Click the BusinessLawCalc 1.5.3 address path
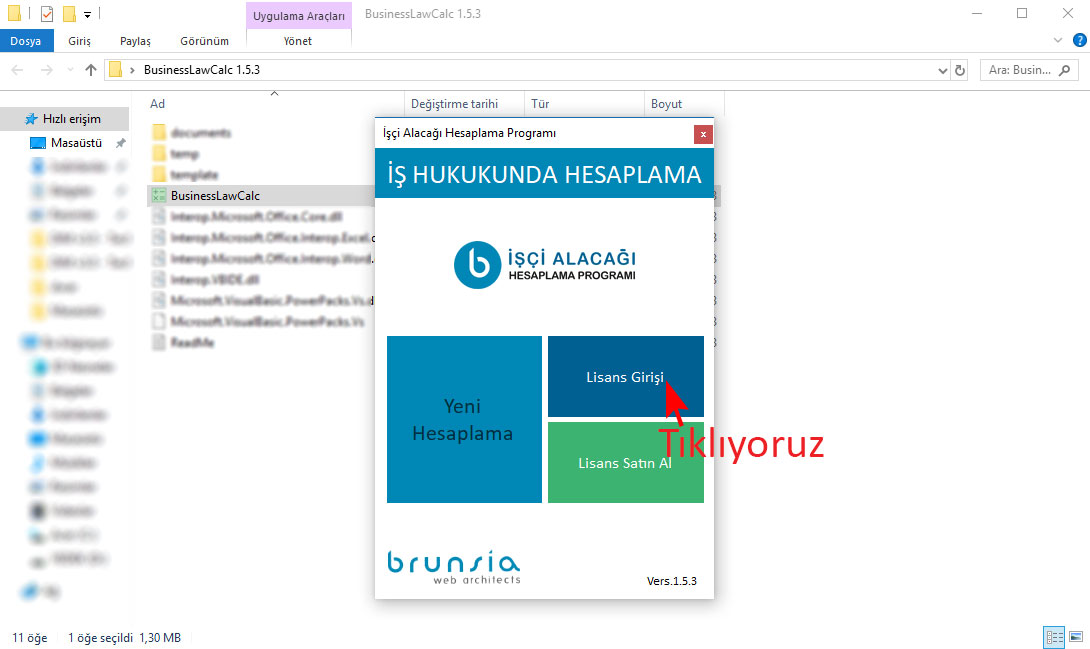Image resolution: width=1090 pixels, height=649 pixels. (202, 69)
